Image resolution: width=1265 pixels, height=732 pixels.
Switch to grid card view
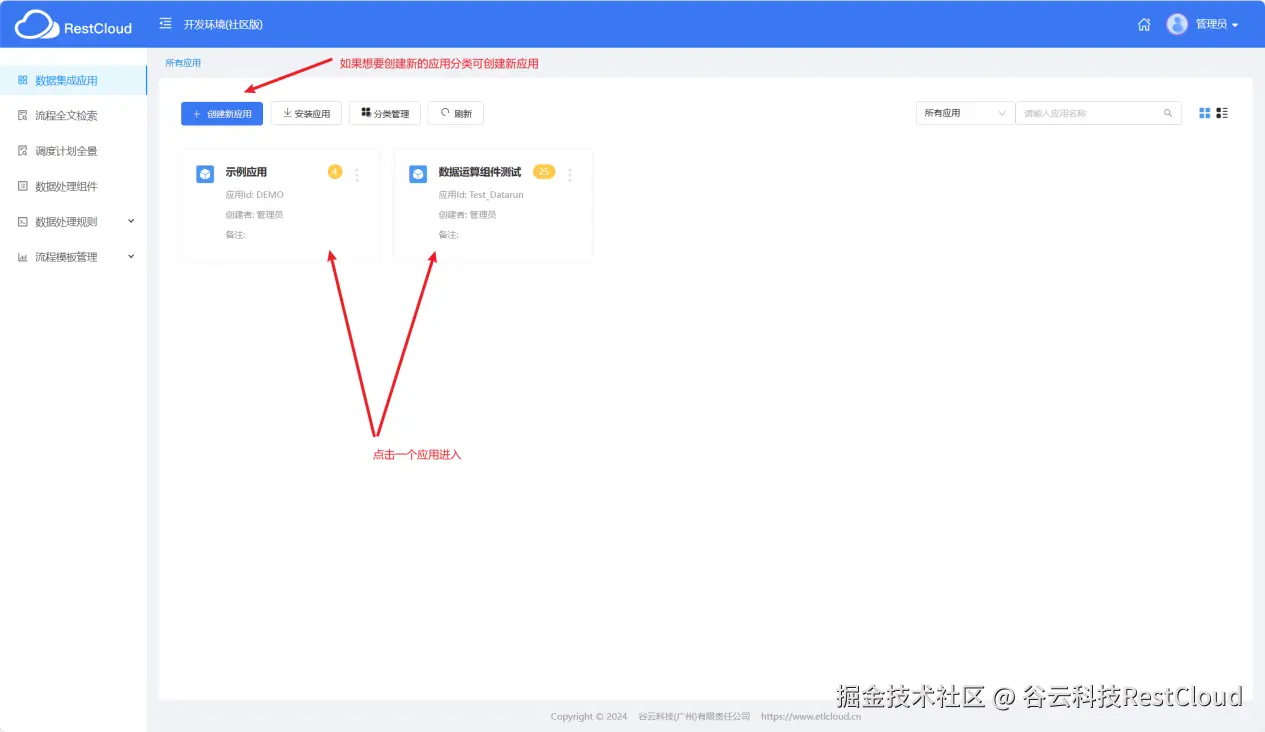[x=1205, y=113]
